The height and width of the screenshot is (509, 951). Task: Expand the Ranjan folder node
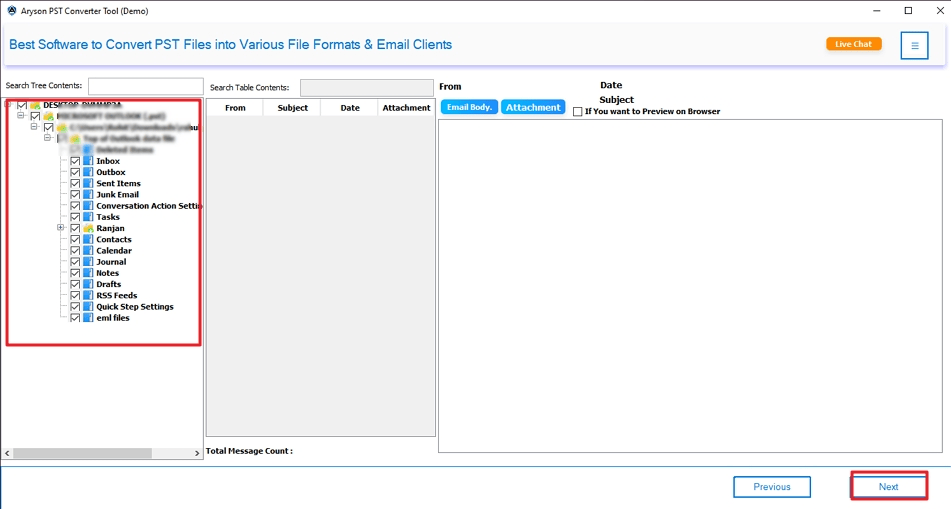click(x=61, y=228)
